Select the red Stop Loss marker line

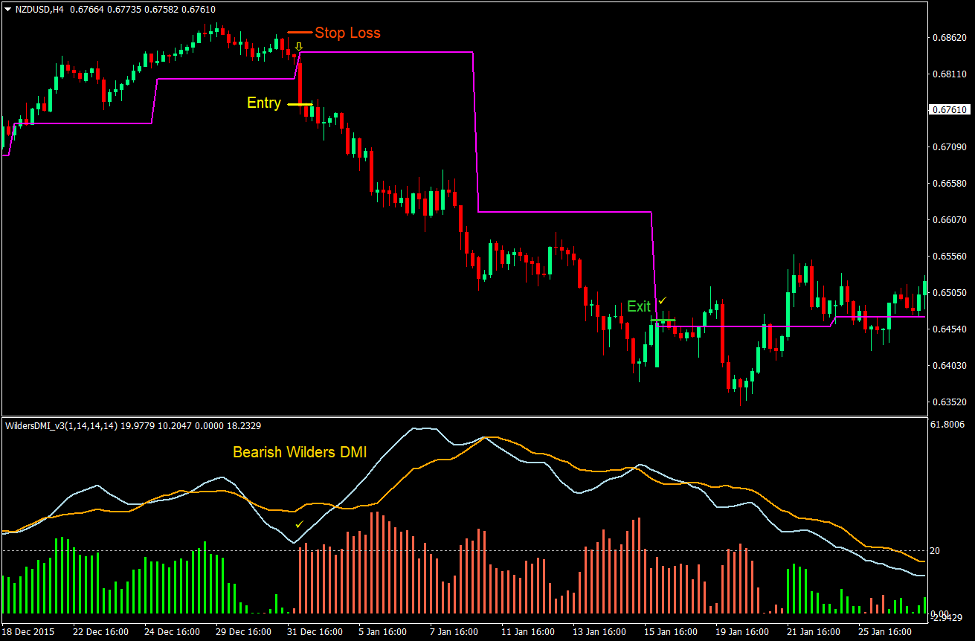click(x=300, y=32)
